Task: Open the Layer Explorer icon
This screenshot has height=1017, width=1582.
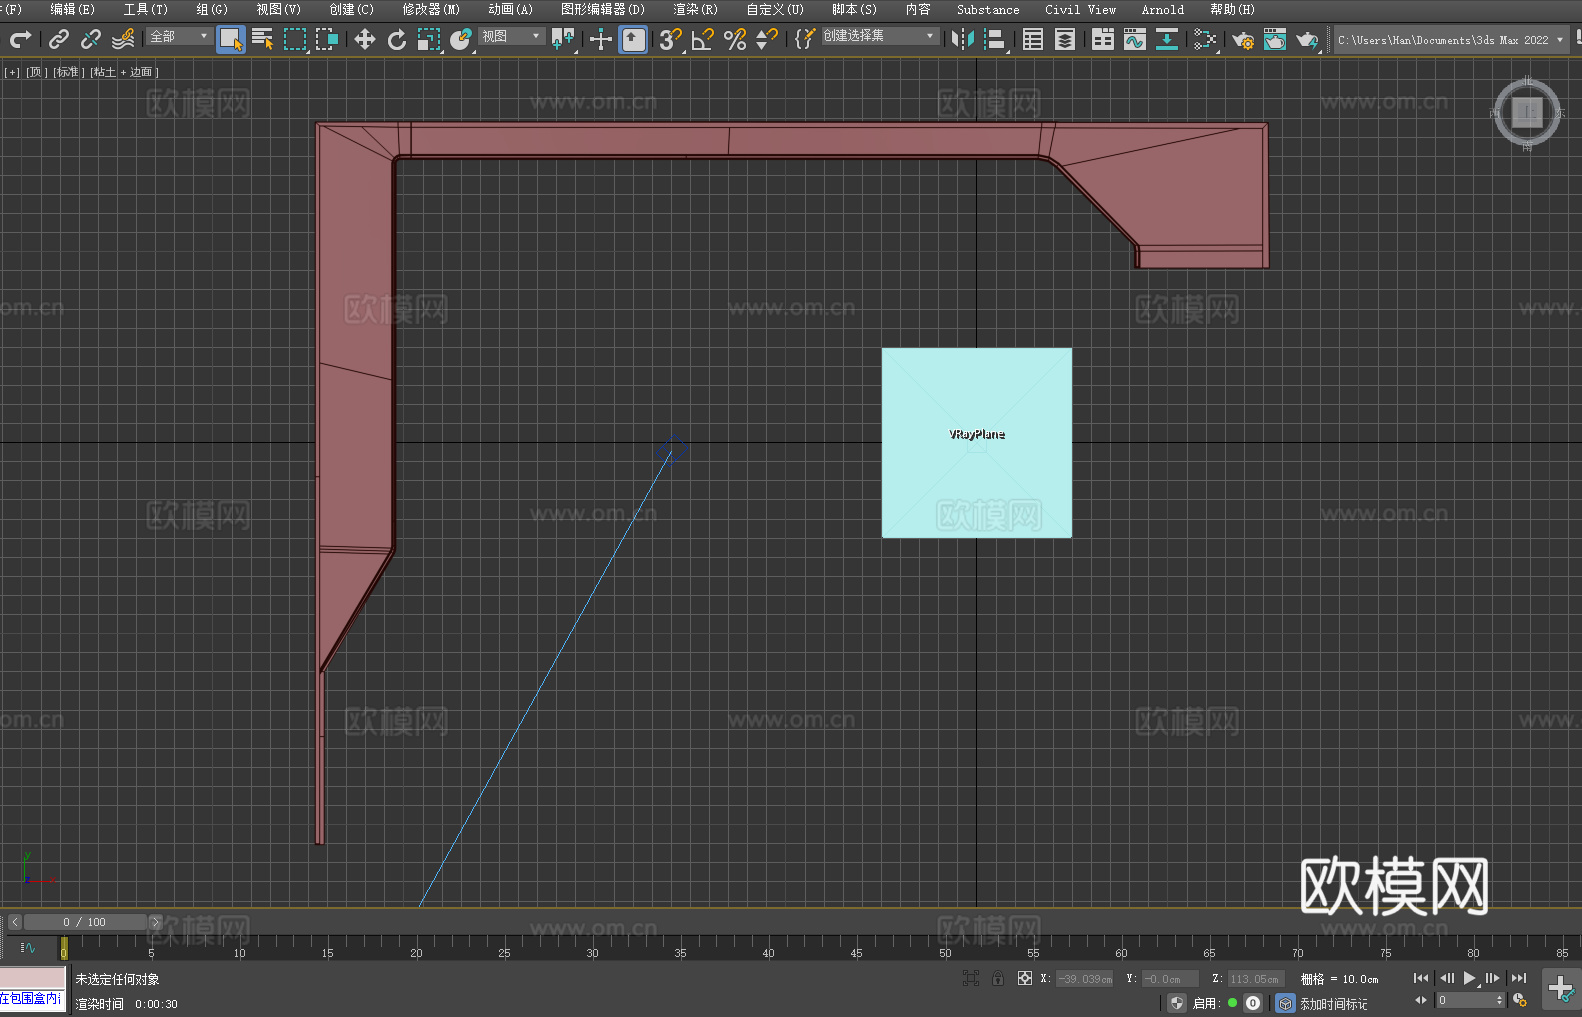Action: tap(1065, 39)
